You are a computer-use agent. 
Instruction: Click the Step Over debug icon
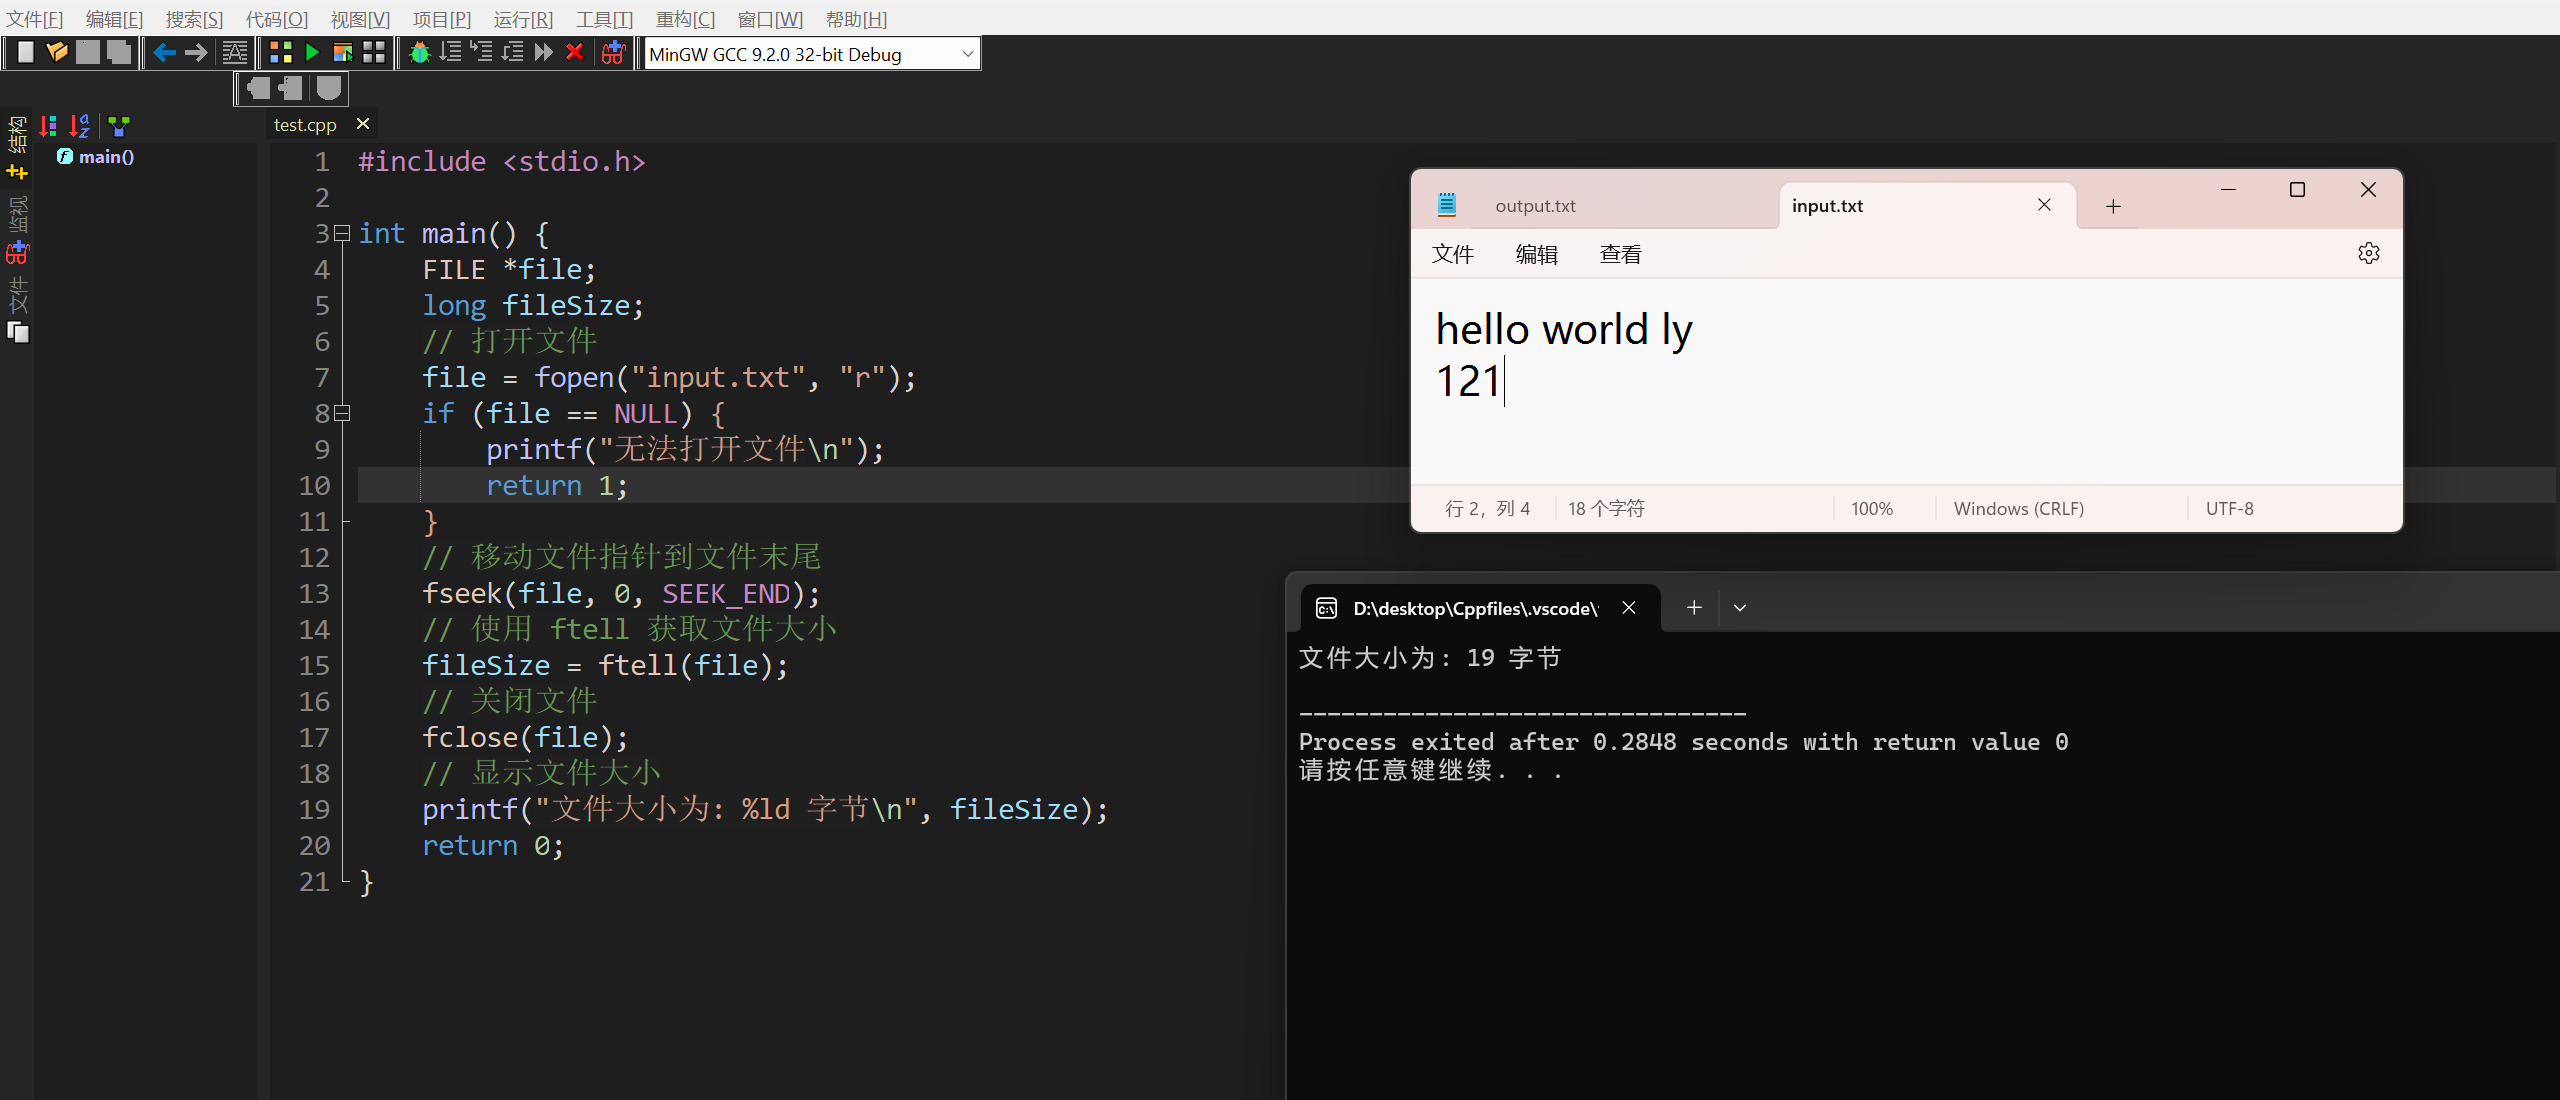(451, 53)
